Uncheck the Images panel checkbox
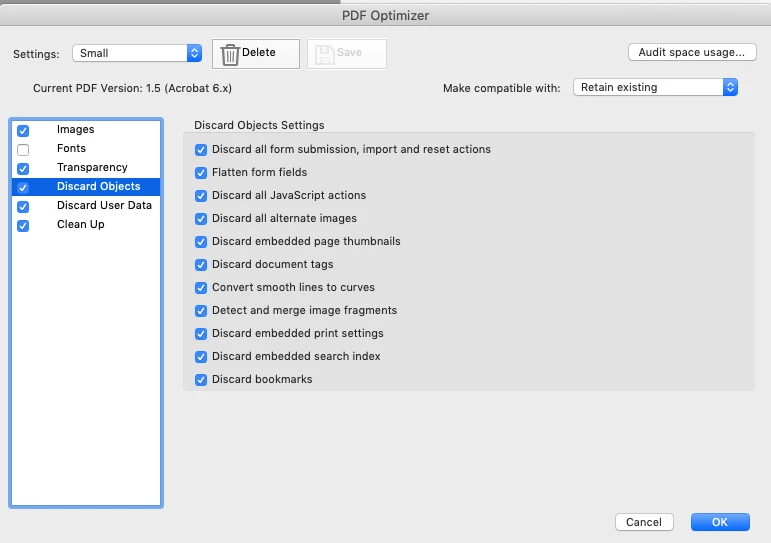The image size is (771, 543). click(23, 130)
